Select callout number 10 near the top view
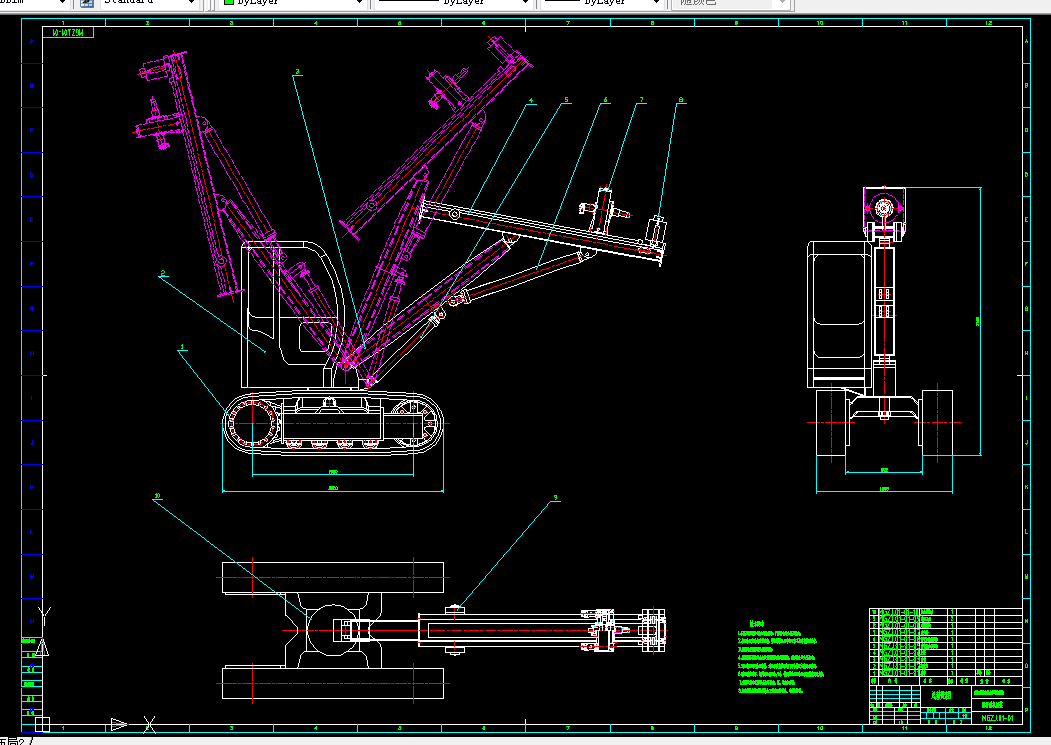 (x=157, y=496)
